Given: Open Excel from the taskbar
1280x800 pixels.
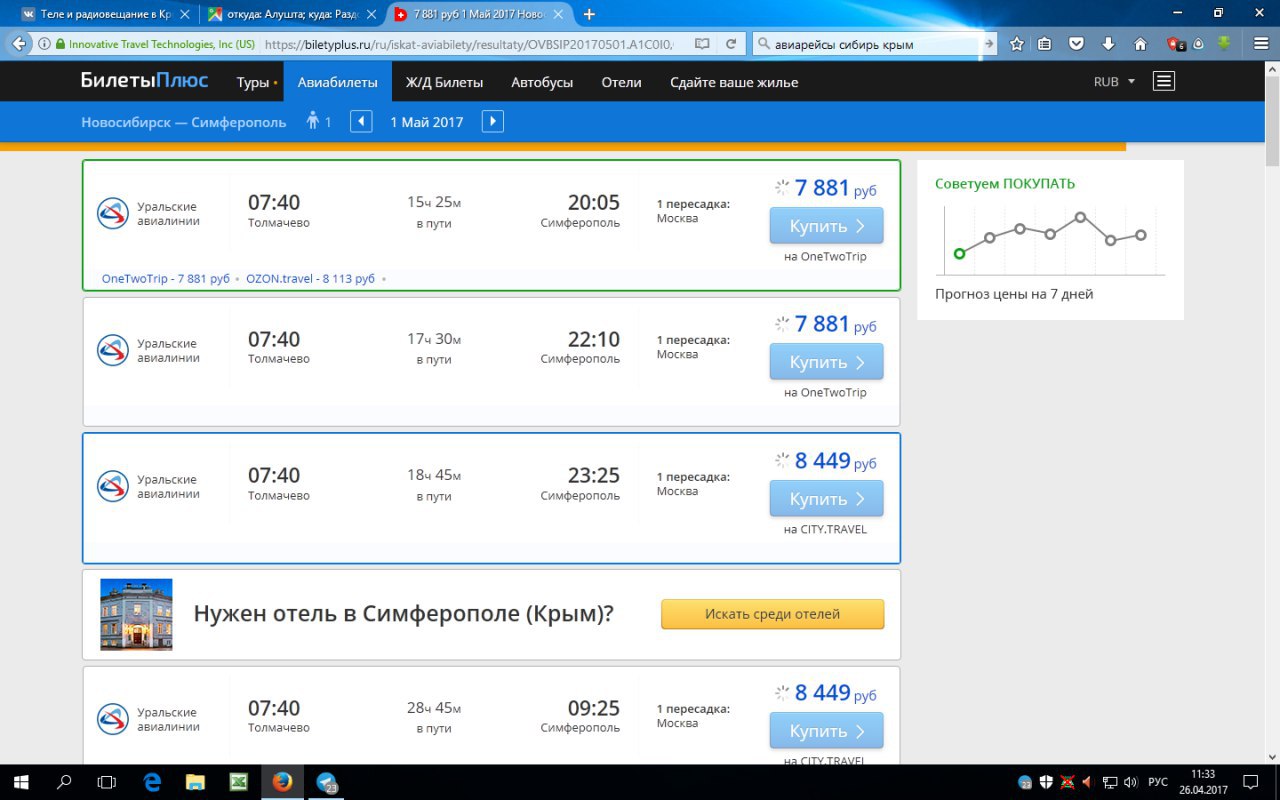Looking at the screenshot, I should pos(238,782).
